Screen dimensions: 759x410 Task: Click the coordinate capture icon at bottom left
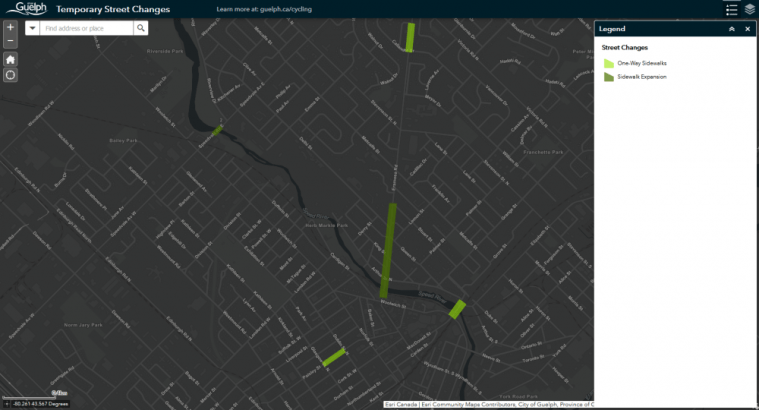(7, 404)
